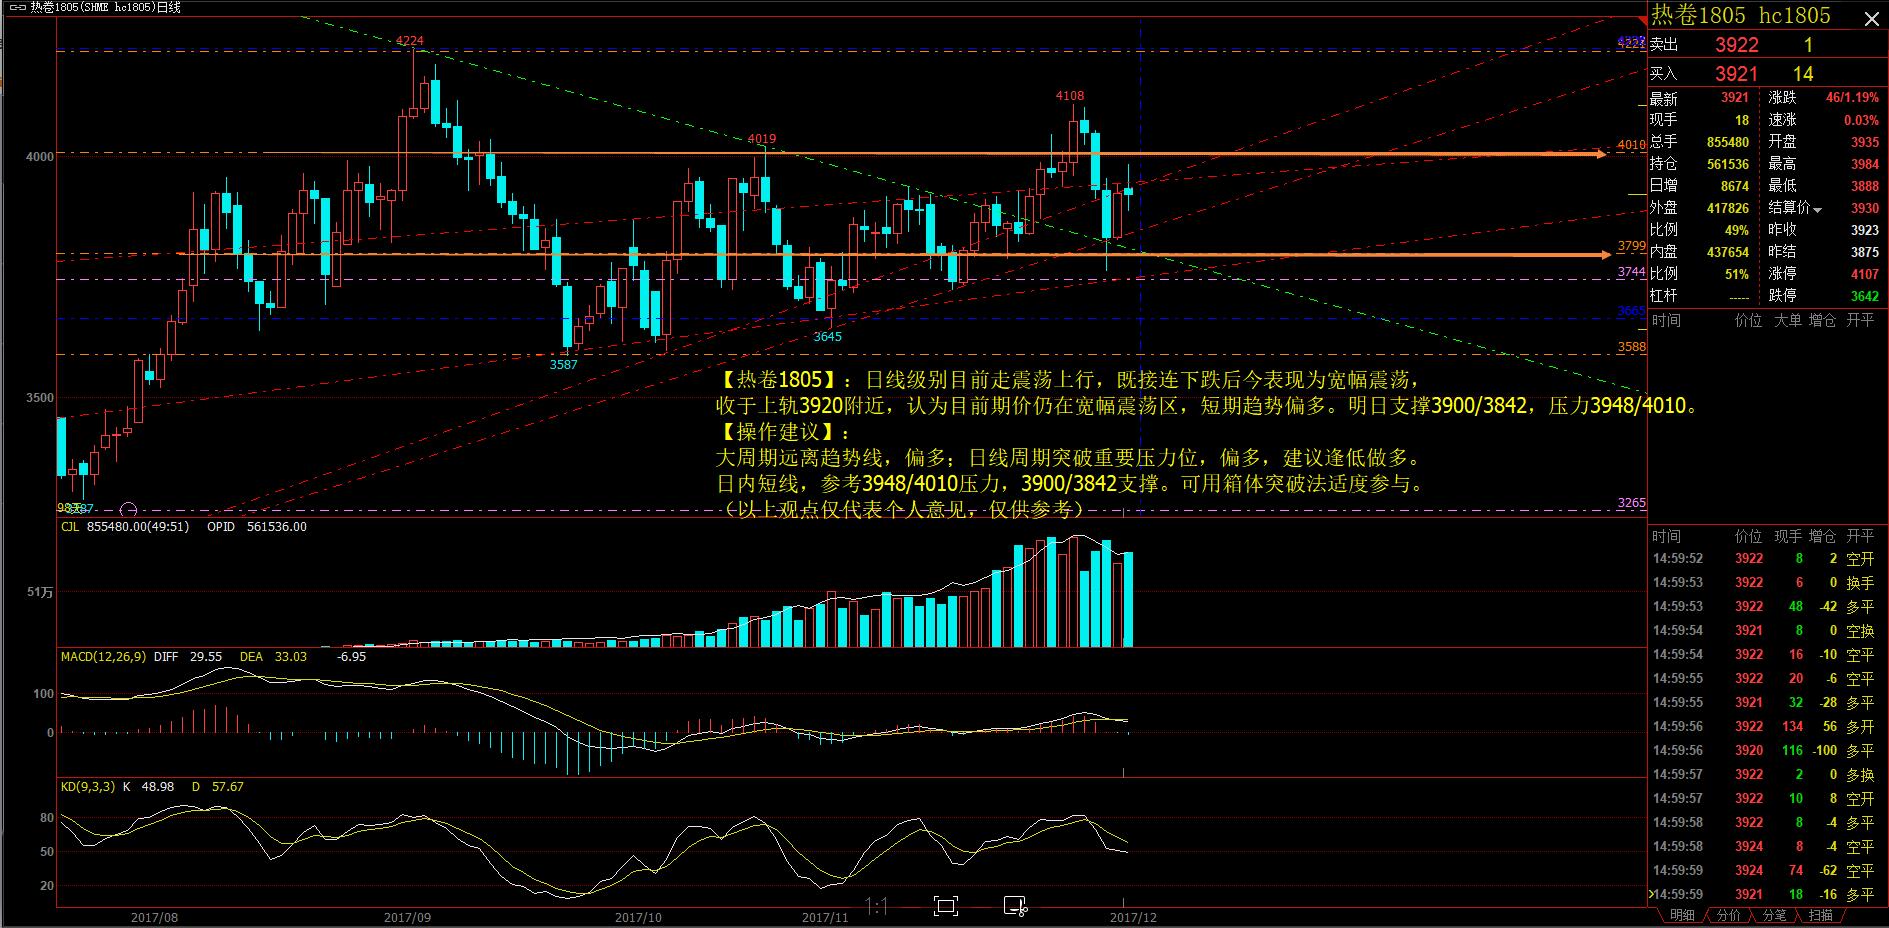Click the 卖出 price 3922
The height and width of the screenshot is (928, 1889).
tap(1736, 45)
